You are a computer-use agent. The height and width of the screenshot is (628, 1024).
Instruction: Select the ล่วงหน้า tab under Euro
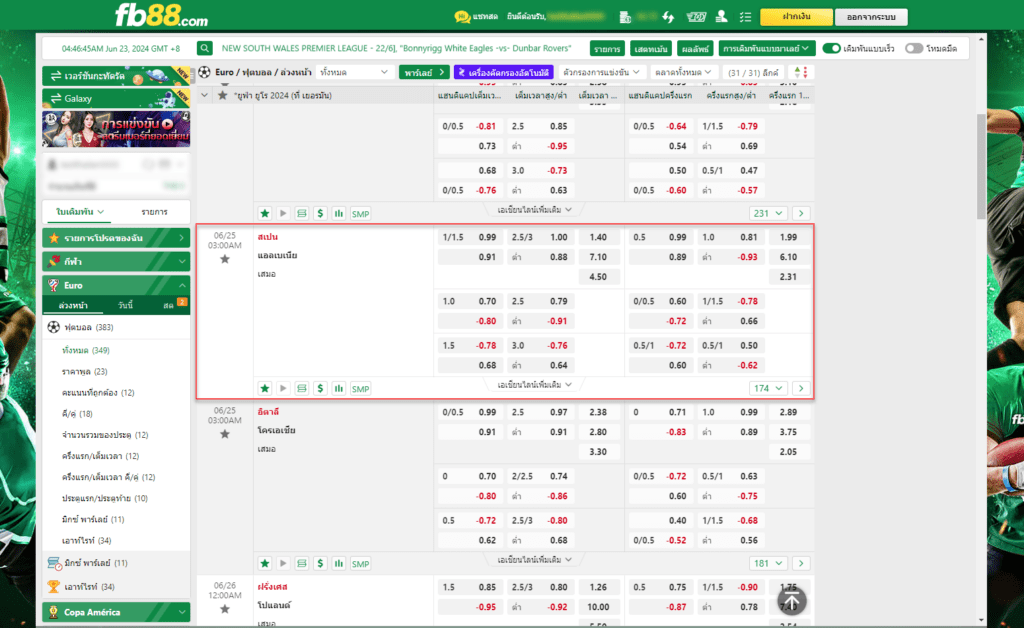click(73, 306)
